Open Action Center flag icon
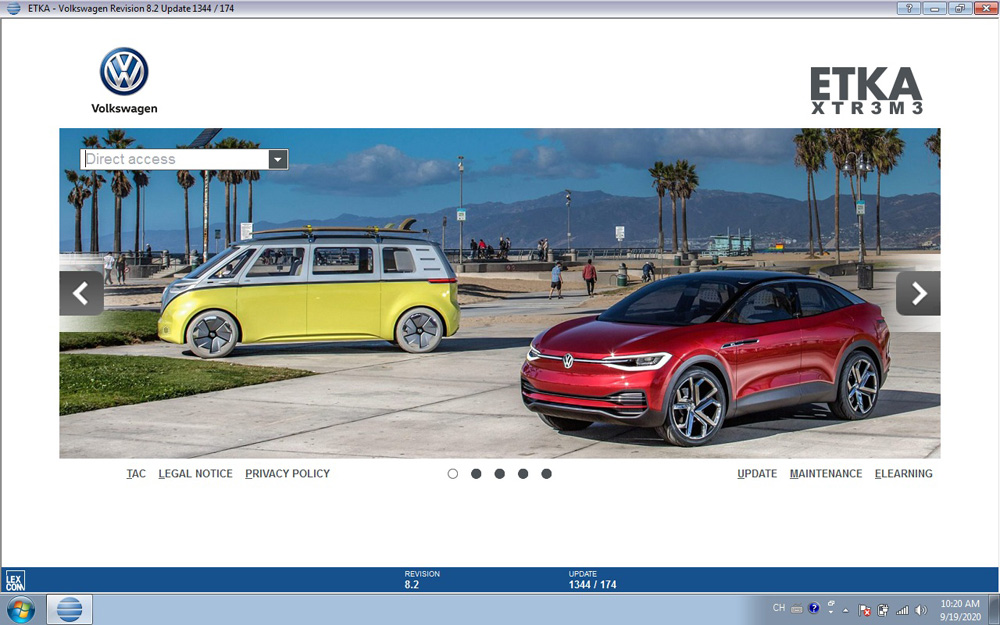This screenshot has width=1000, height=625. coord(865,610)
